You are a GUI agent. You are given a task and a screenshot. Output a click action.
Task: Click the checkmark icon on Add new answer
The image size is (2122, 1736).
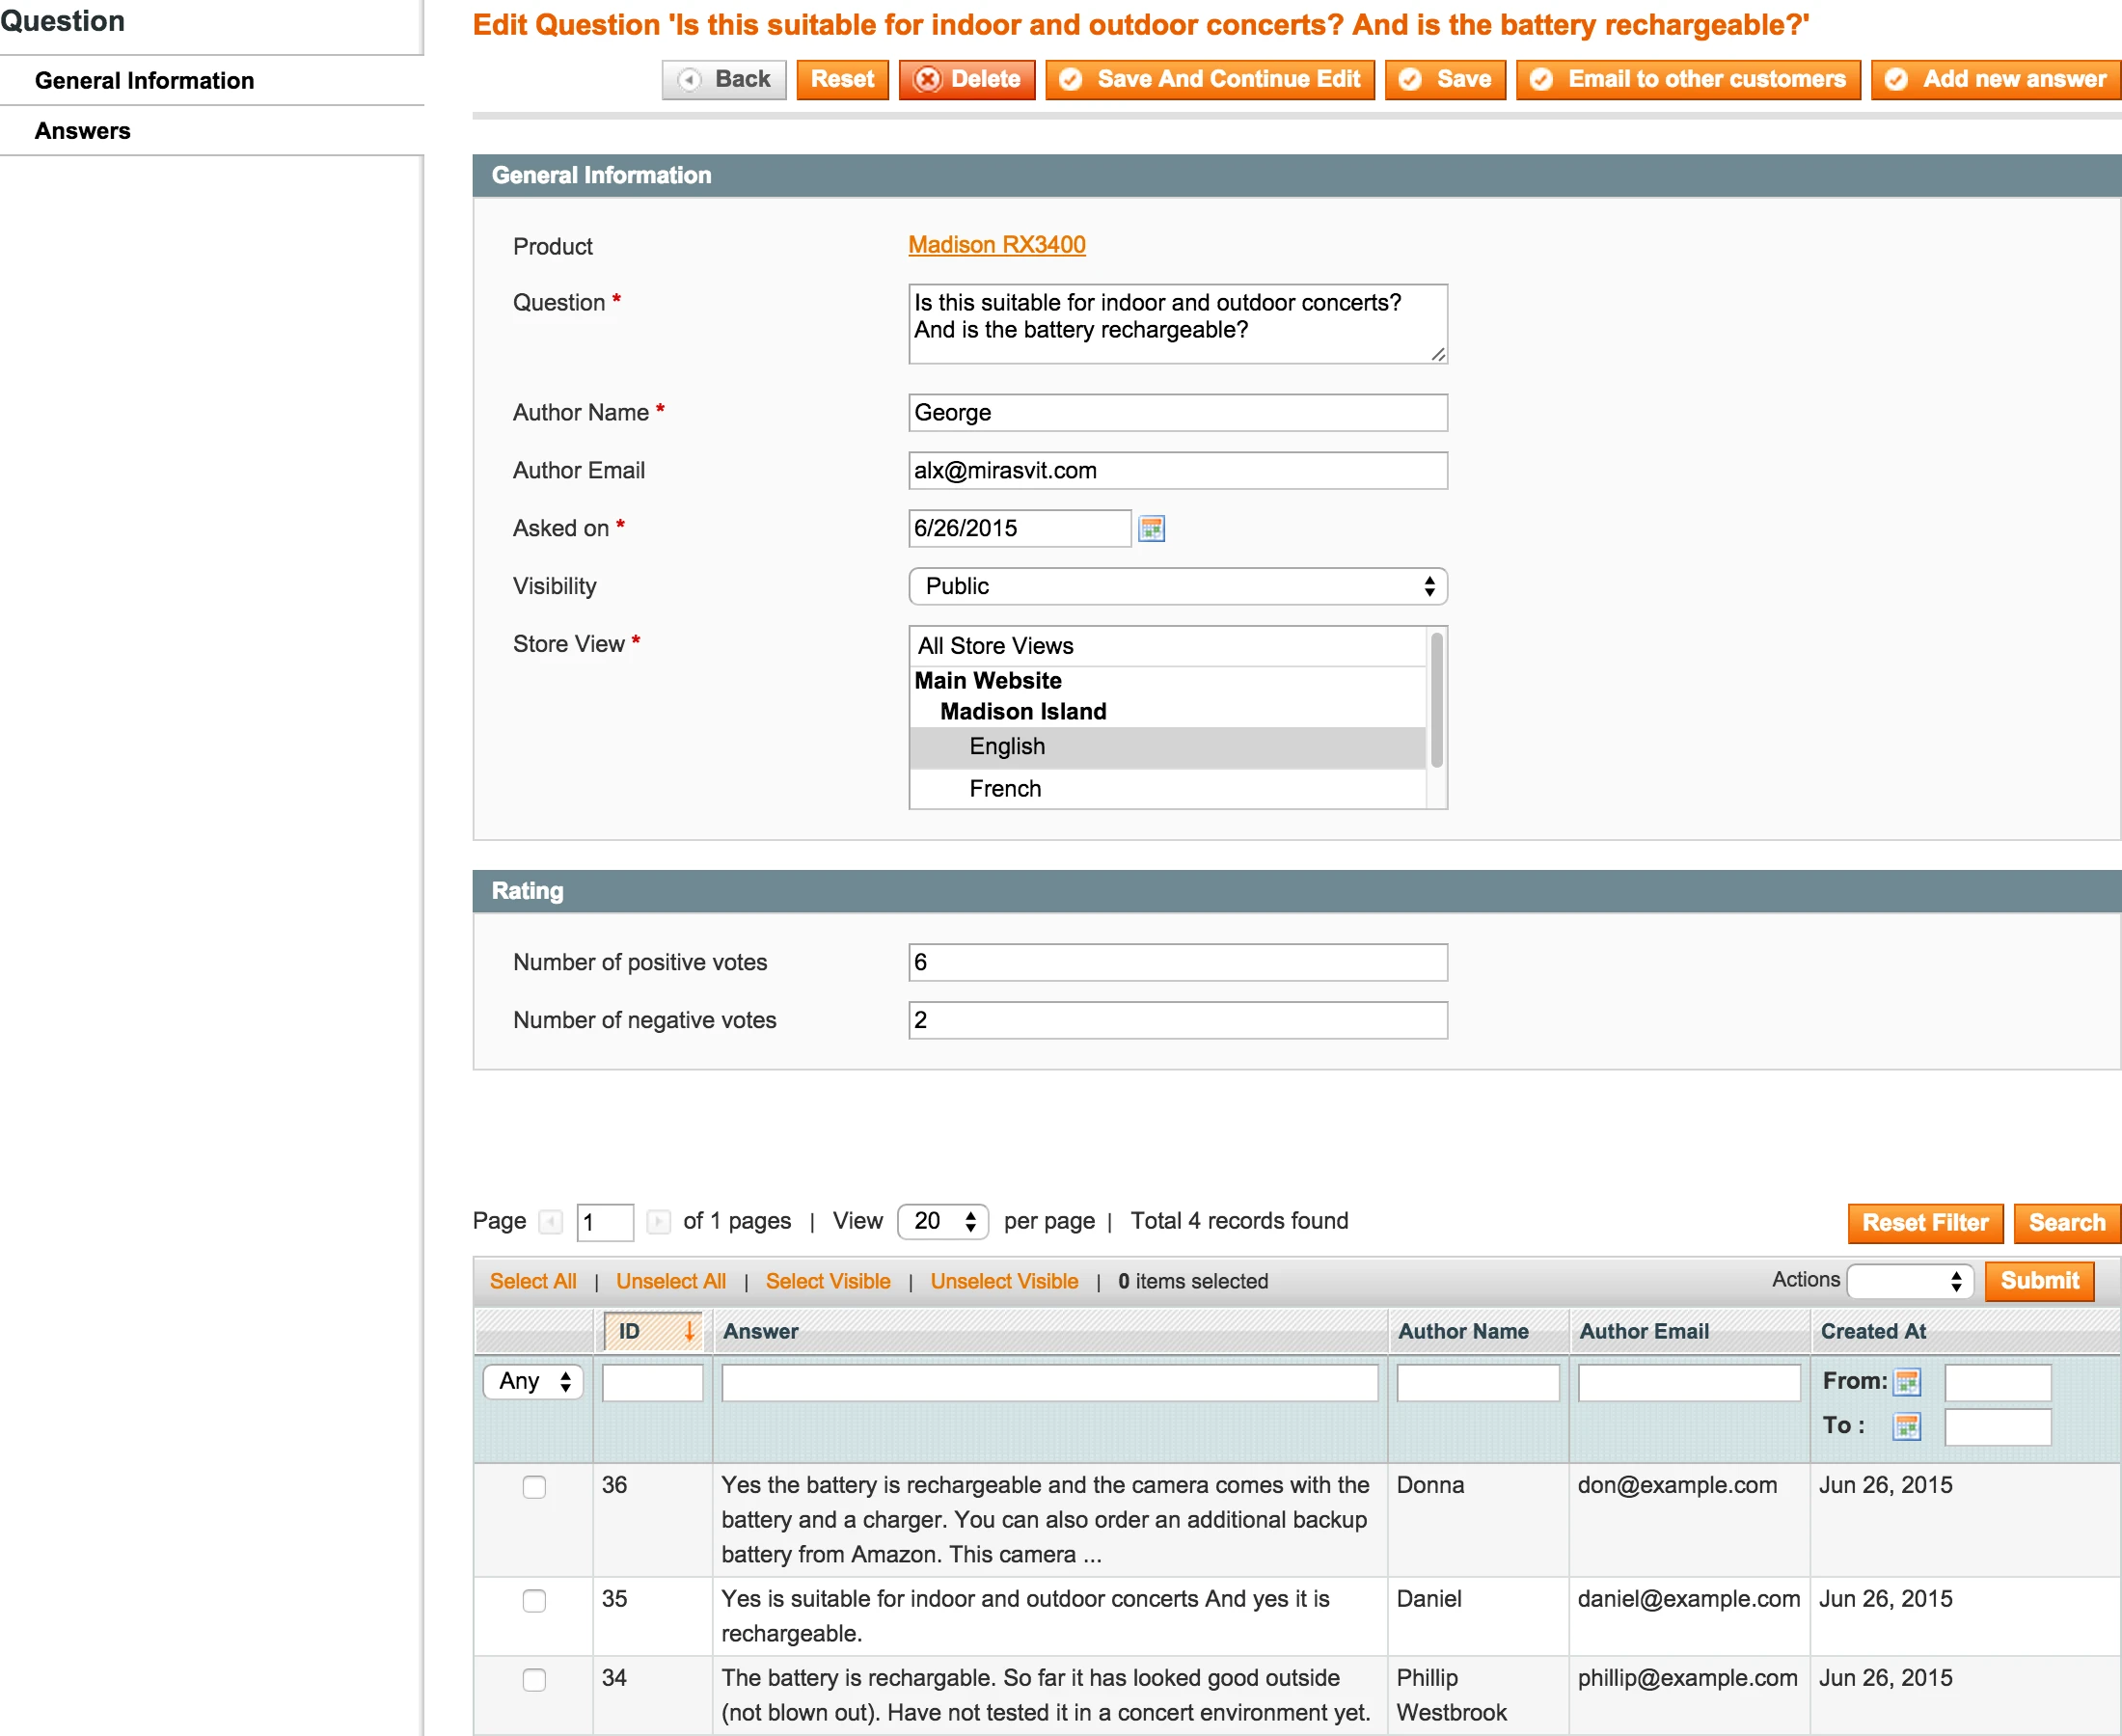pos(1897,79)
